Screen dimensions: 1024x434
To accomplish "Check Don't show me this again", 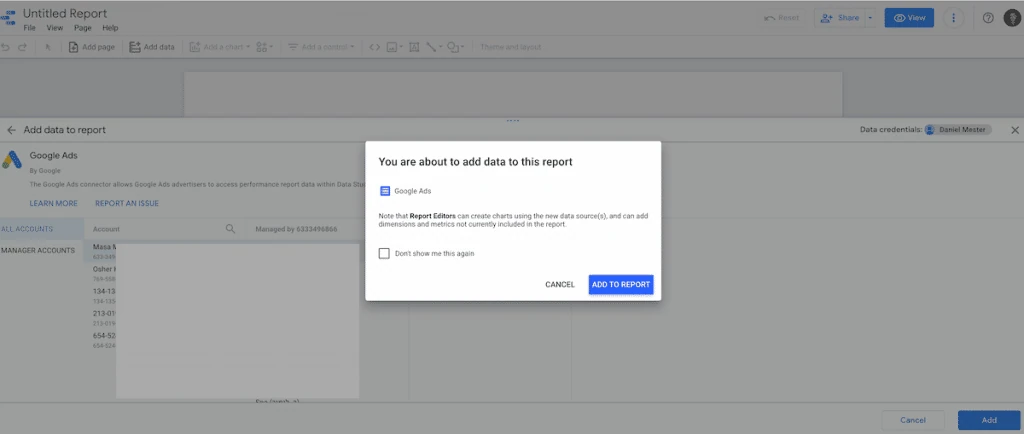I will [384, 253].
